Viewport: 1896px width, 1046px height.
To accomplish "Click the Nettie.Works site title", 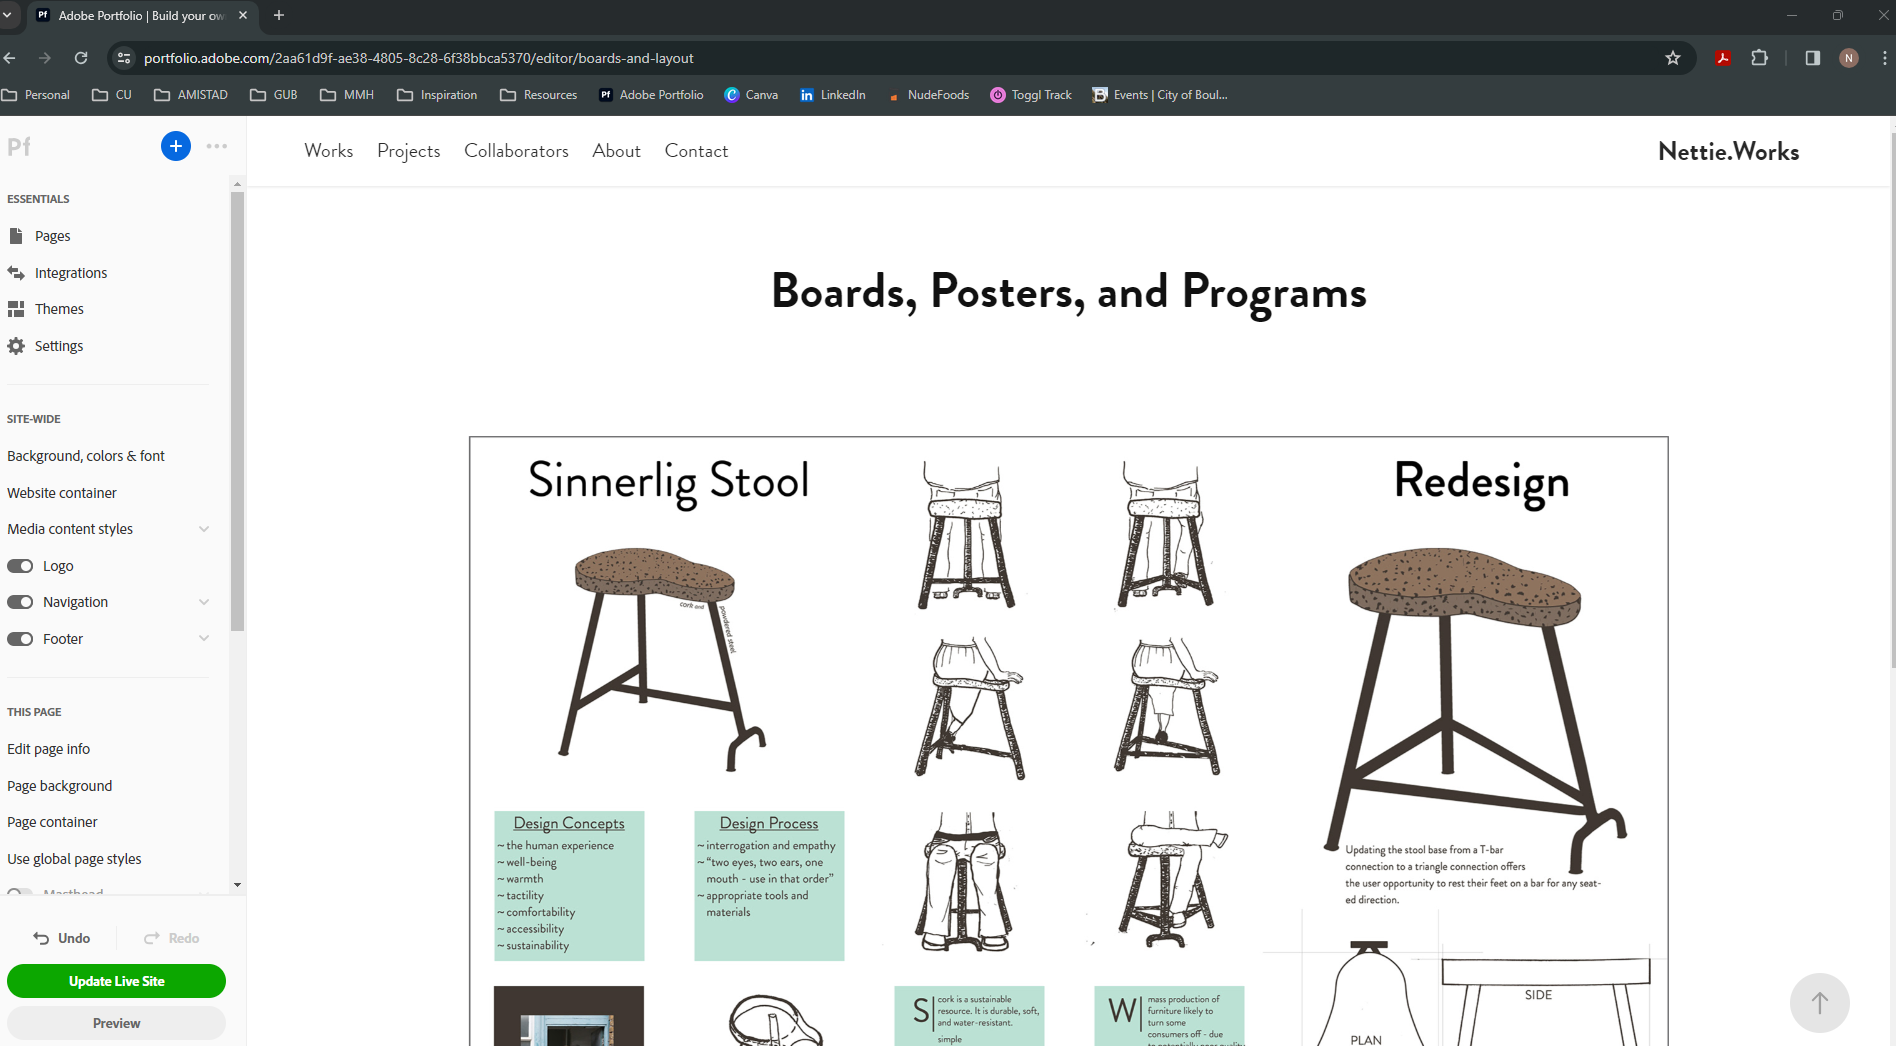I will pos(1728,151).
